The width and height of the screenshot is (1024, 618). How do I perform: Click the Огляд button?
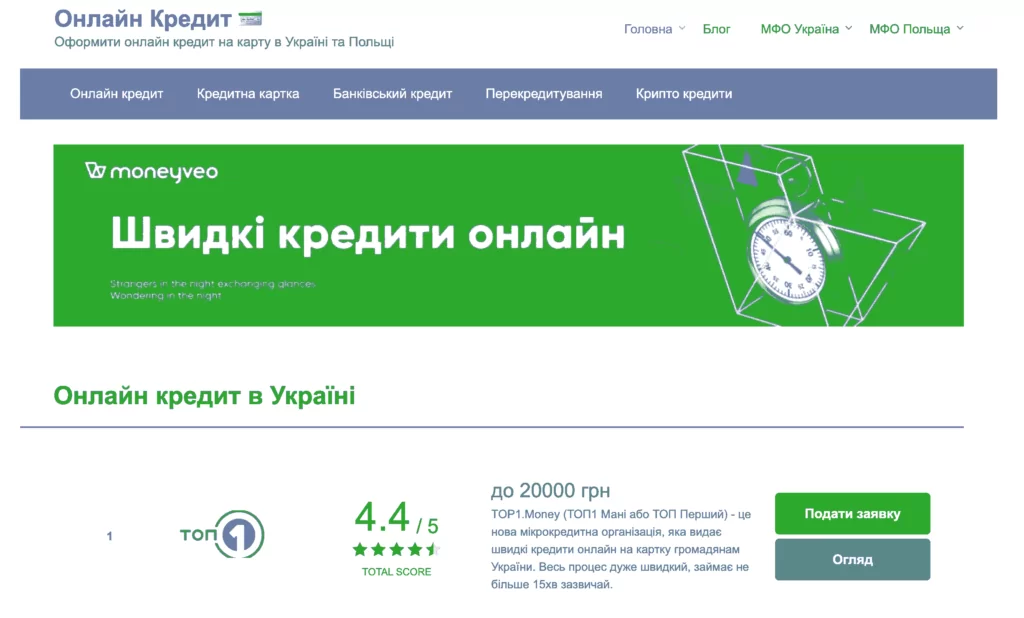click(x=852, y=560)
